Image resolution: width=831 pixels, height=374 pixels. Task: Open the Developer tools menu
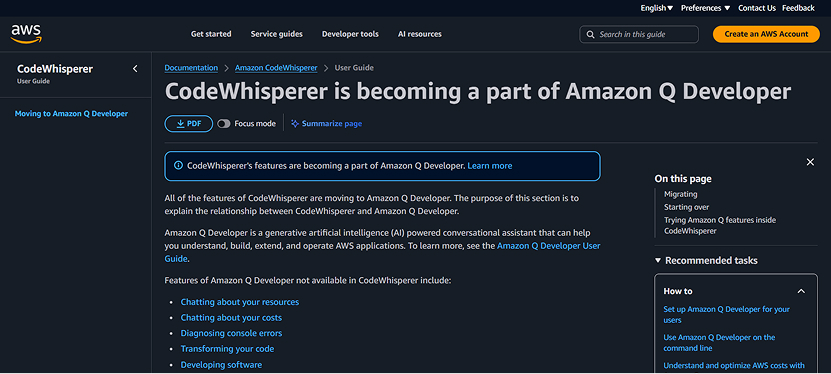click(350, 34)
